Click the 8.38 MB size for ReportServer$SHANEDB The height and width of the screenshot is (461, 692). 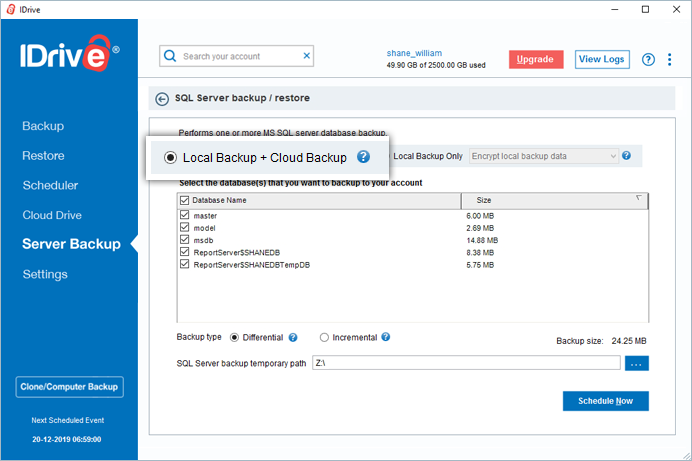coord(480,253)
